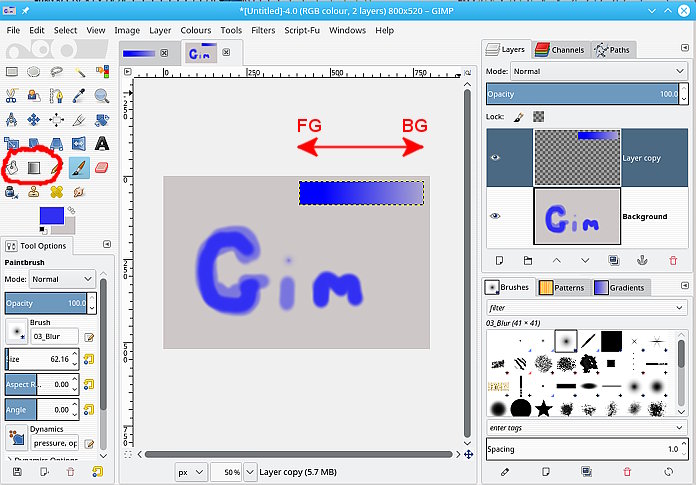The height and width of the screenshot is (485, 696).
Task: Select the Smudge finger tool
Action: (79, 192)
